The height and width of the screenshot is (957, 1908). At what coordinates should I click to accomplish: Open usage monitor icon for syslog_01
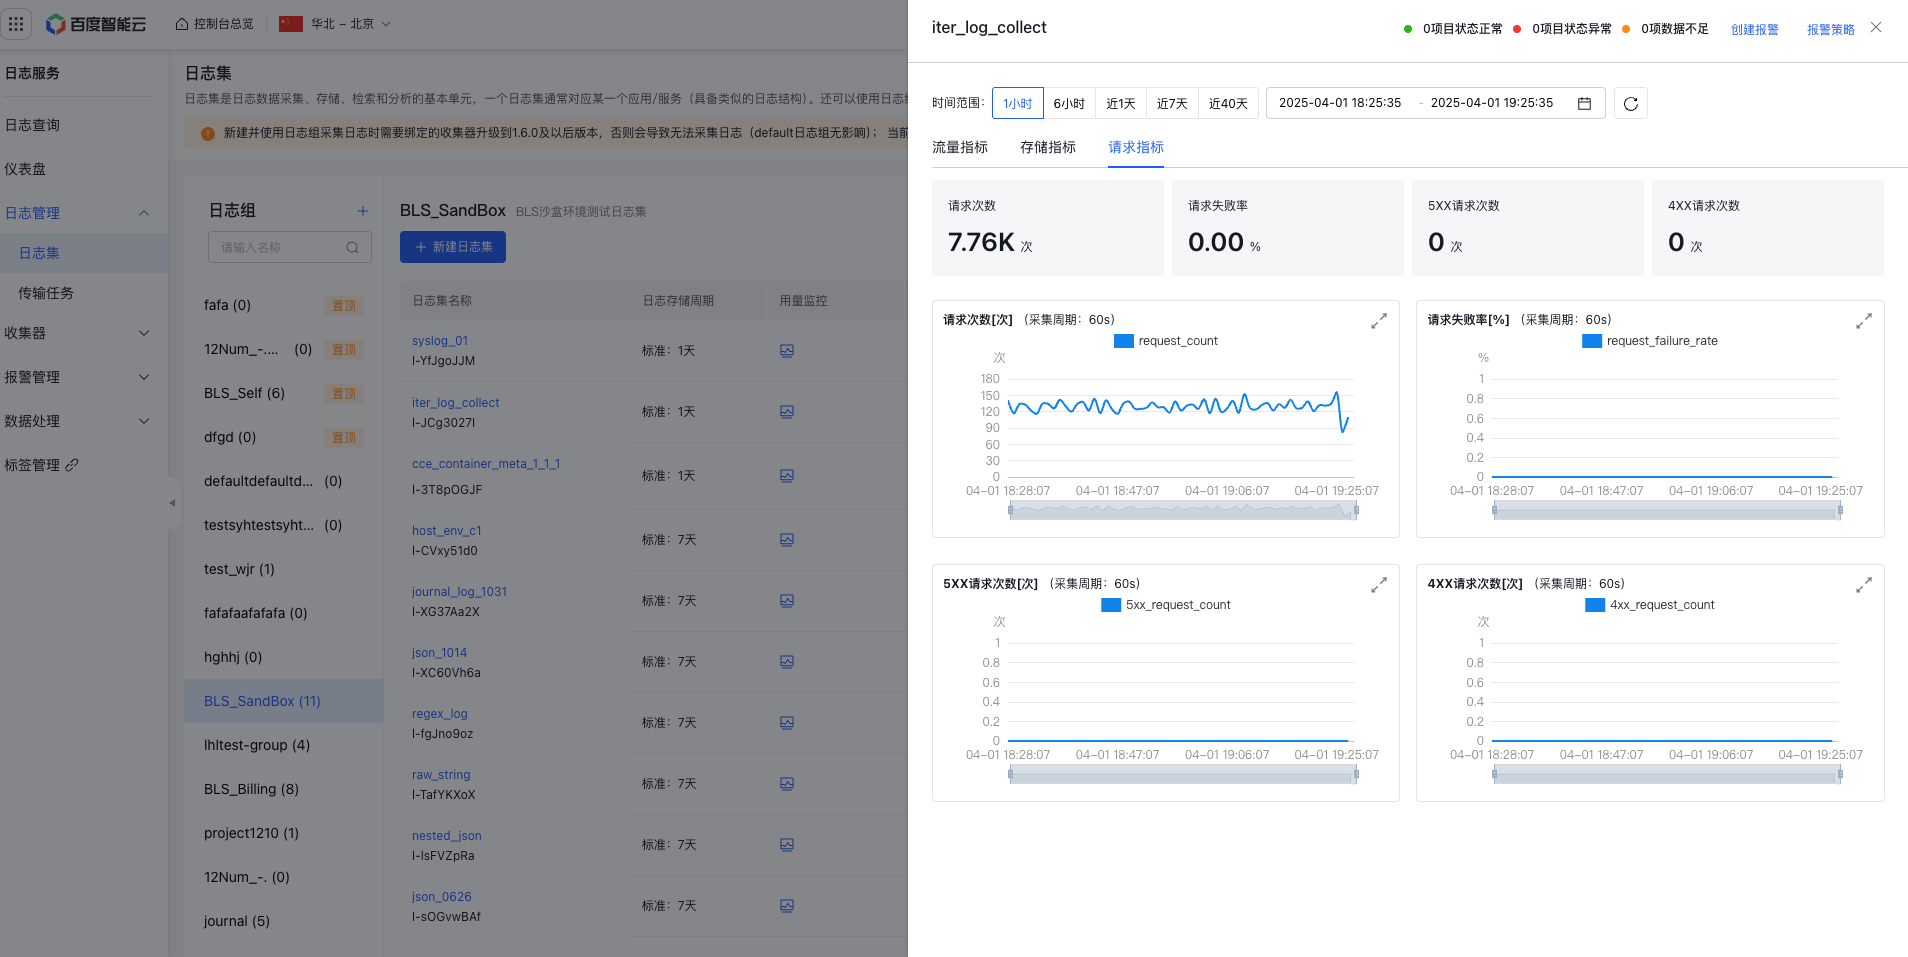[787, 351]
